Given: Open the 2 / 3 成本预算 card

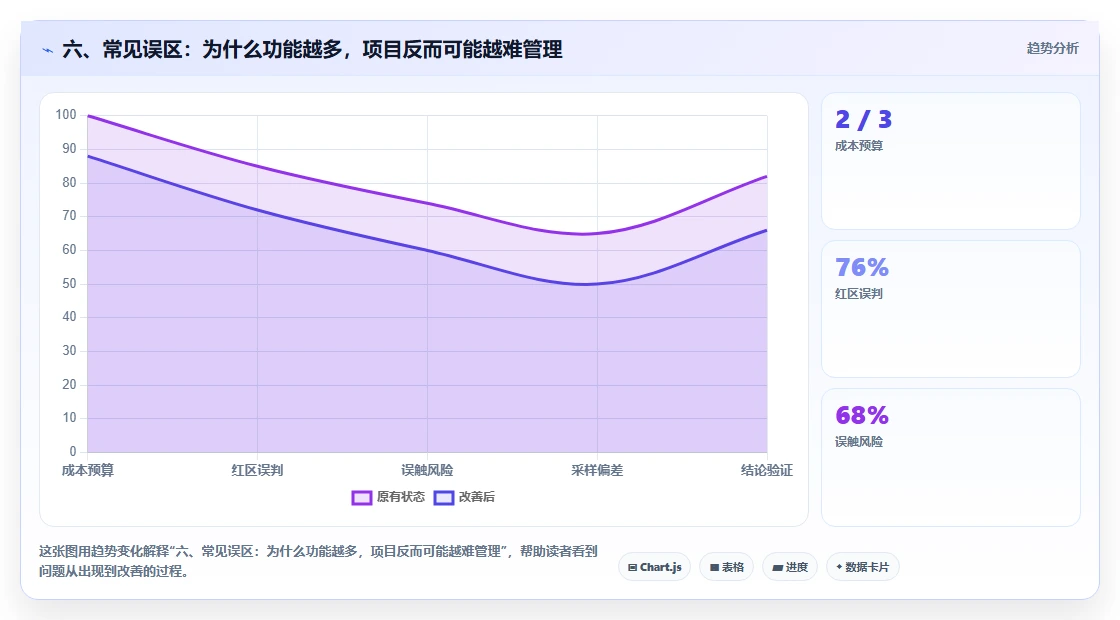Looking at the screenshot, I should point(951,161).
